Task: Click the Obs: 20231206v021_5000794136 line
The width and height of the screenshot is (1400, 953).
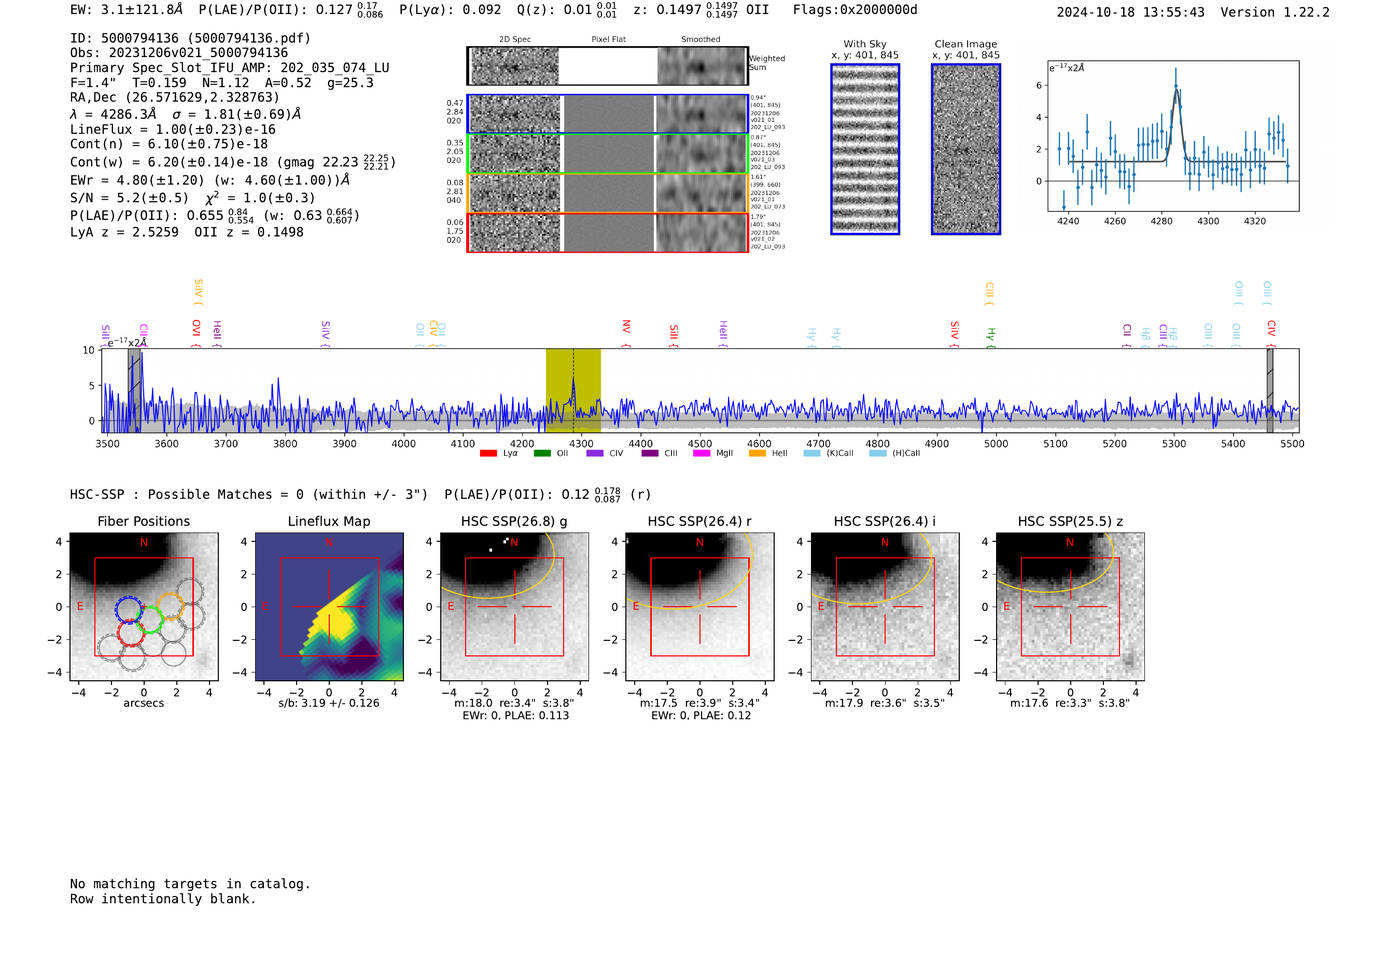Action: point(179,52)
